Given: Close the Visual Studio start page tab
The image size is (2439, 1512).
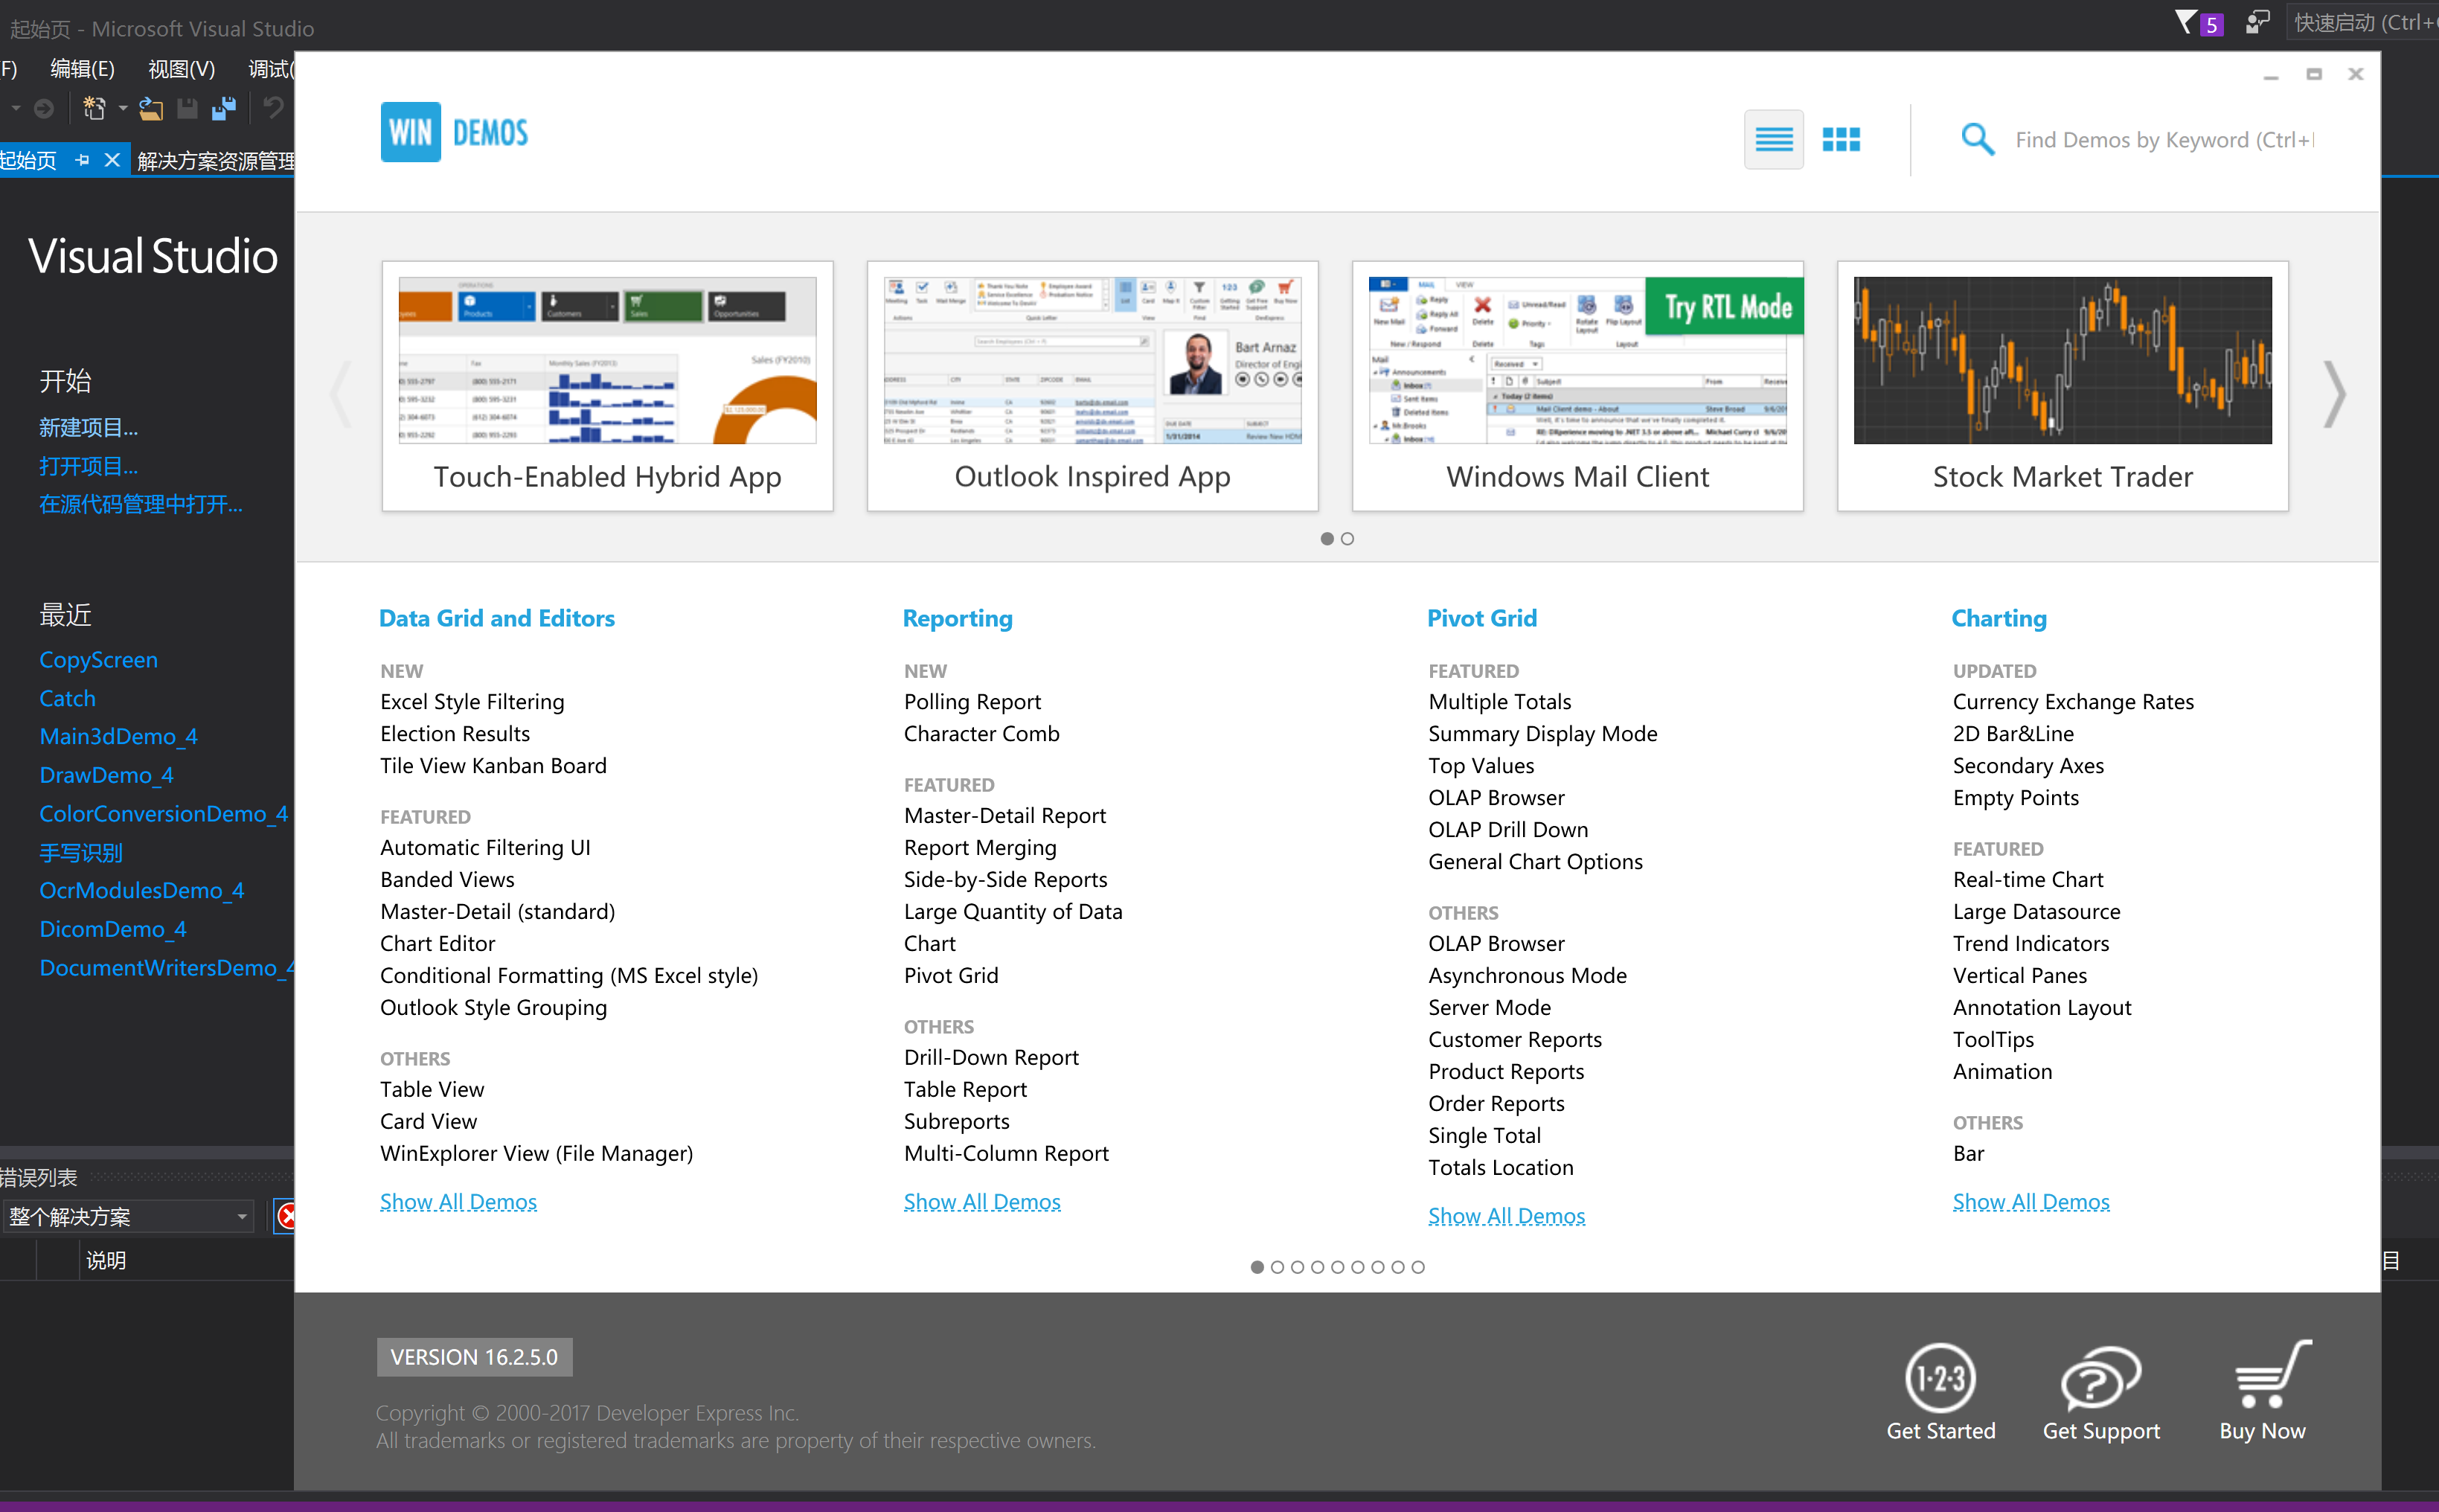Looking at the screenshot, I should coord(112,160).
